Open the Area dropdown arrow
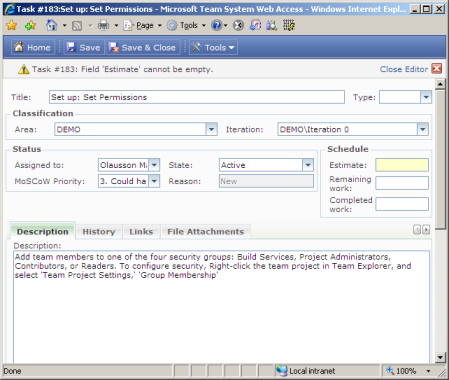 211,129
